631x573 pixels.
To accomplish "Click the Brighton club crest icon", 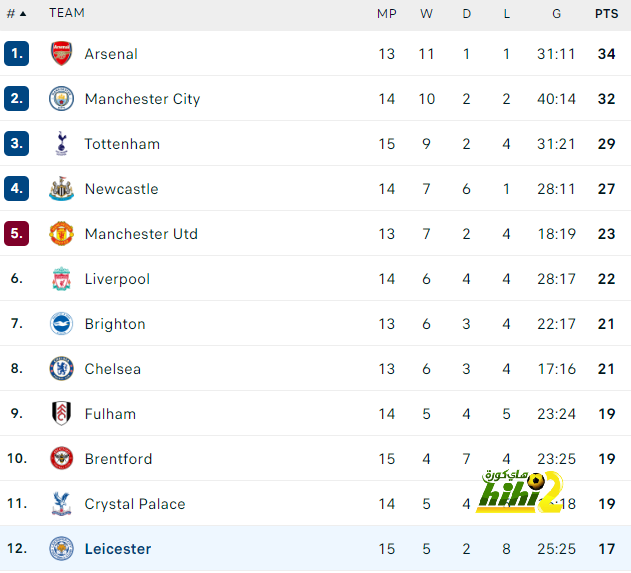I will [62, 324].
